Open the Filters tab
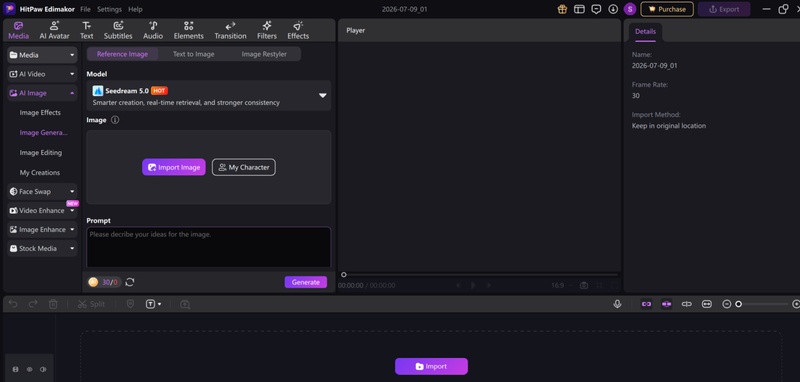 (x=267, y=30)
